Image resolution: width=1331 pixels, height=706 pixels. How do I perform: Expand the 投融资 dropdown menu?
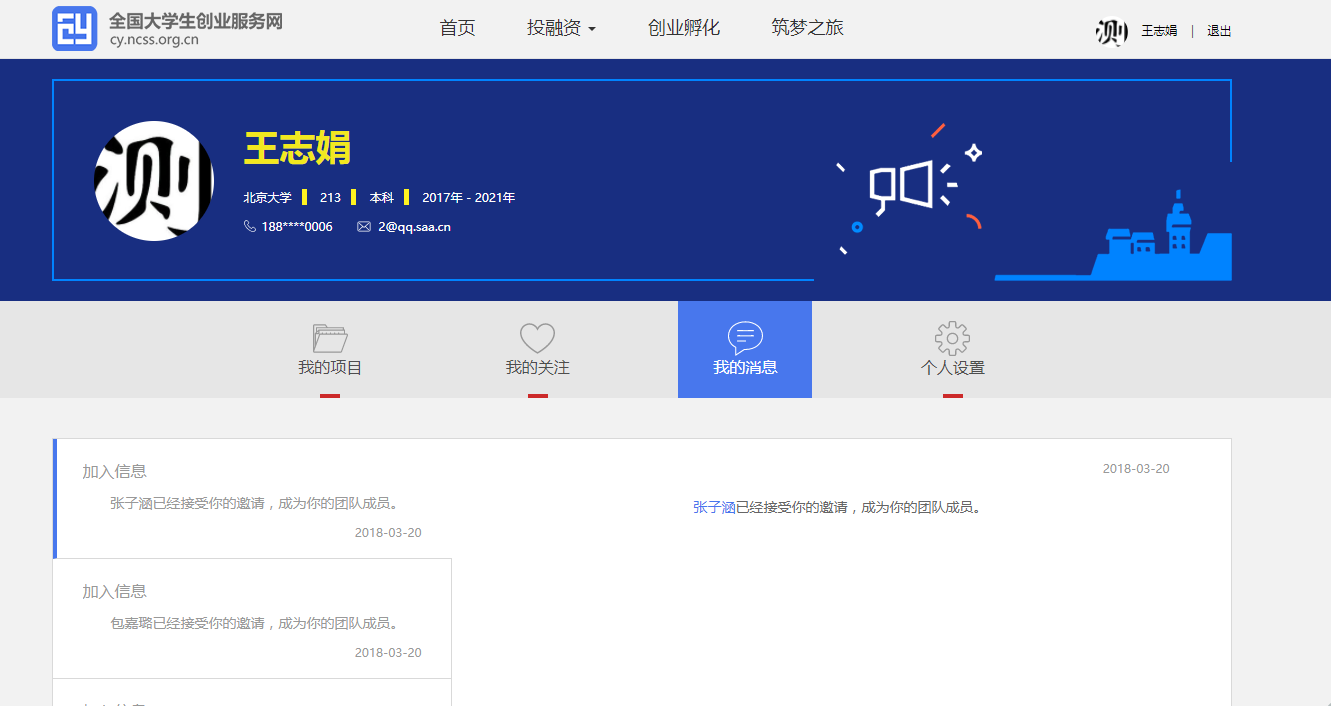[561, 28]
